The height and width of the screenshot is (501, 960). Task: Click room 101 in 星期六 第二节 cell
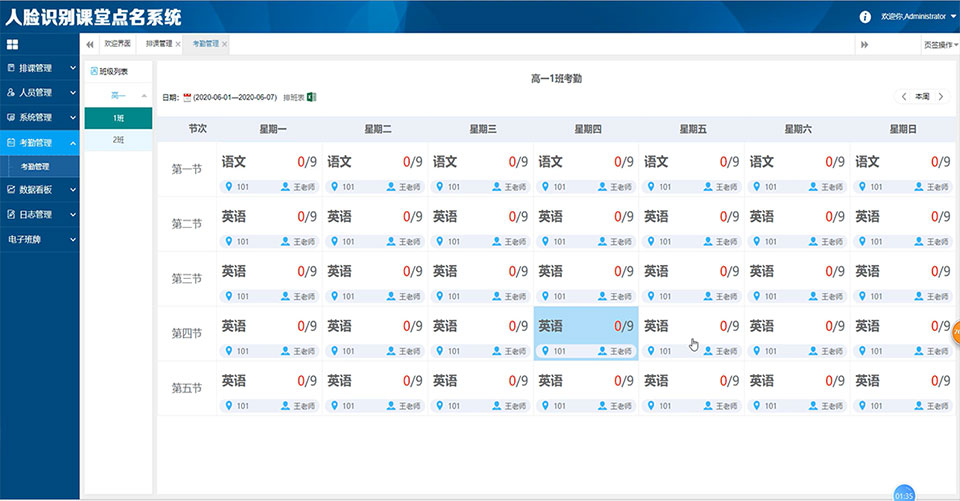771,242
